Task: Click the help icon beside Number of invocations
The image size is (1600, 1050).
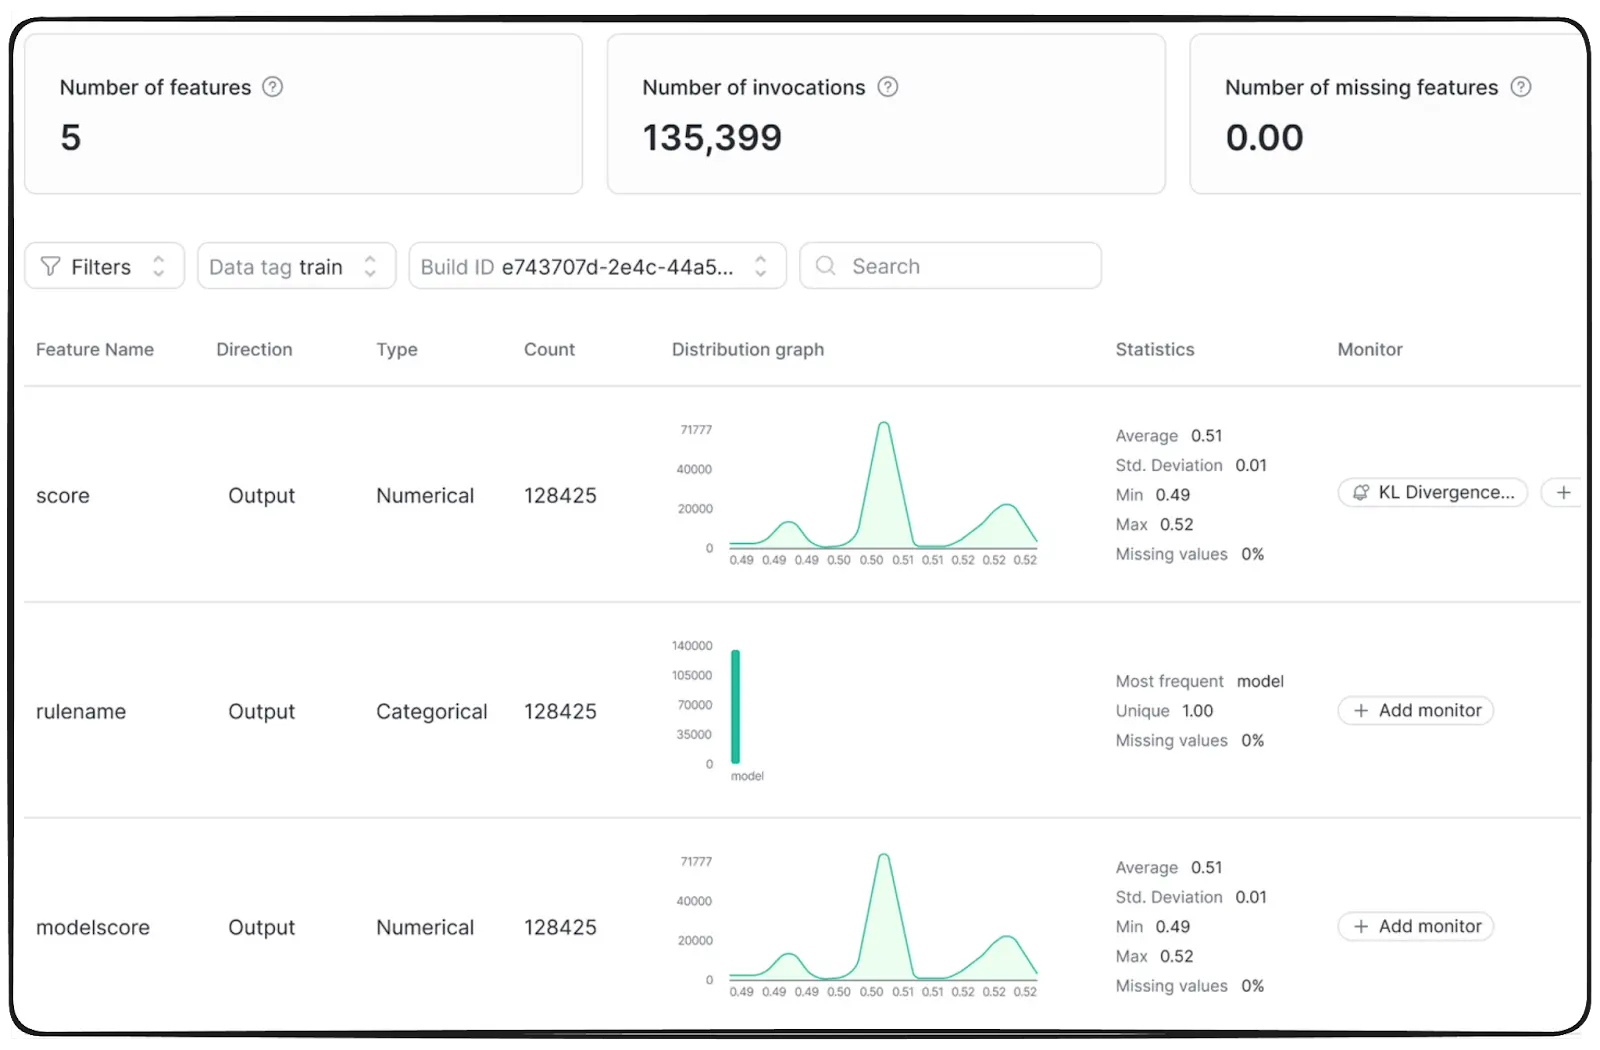Action: tap(888, 87)
